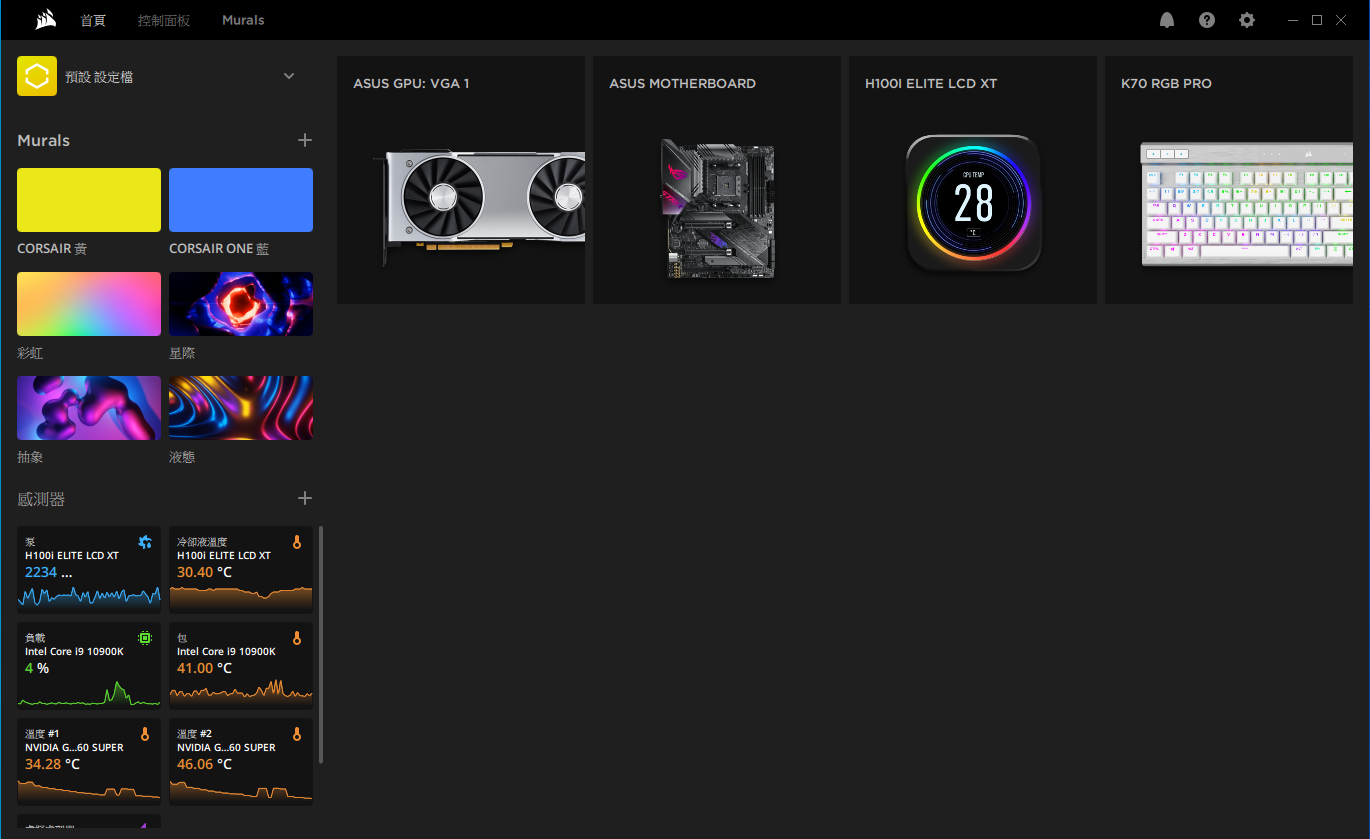The height and width of the screenshot is (839, 1370).
Task: Click the 34.28 °C GPU temperature value
Action: [52, 765]
